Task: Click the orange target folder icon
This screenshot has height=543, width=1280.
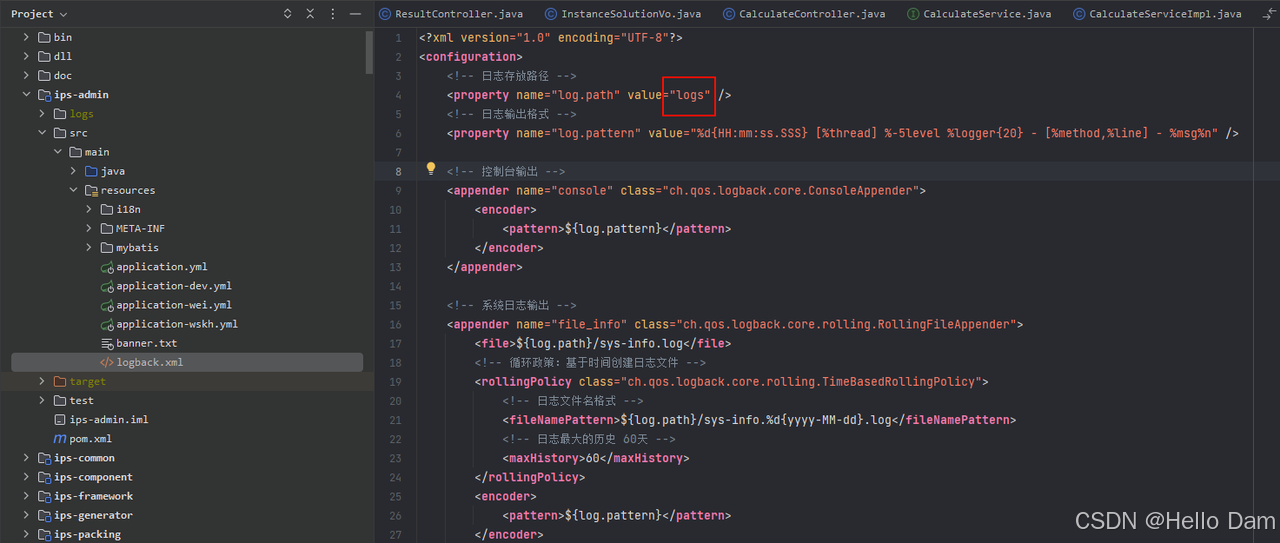Action: 60,381
